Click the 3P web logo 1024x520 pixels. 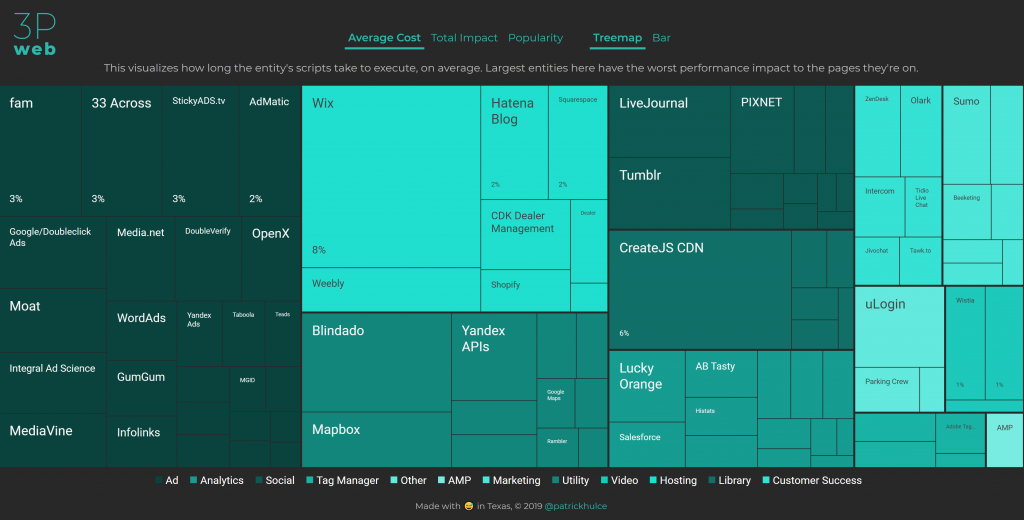pyautogui.click(x=35, y=35)
